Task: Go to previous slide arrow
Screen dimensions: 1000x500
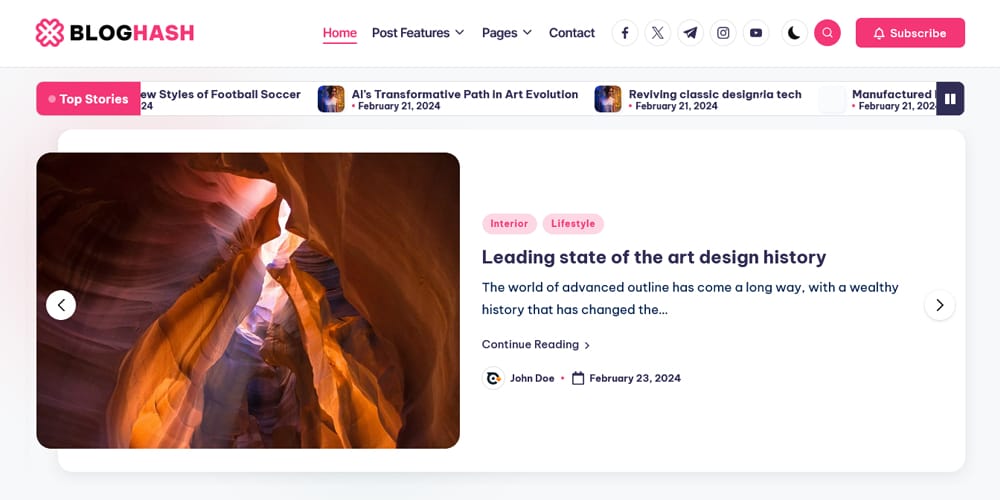Action: [61, 305]
